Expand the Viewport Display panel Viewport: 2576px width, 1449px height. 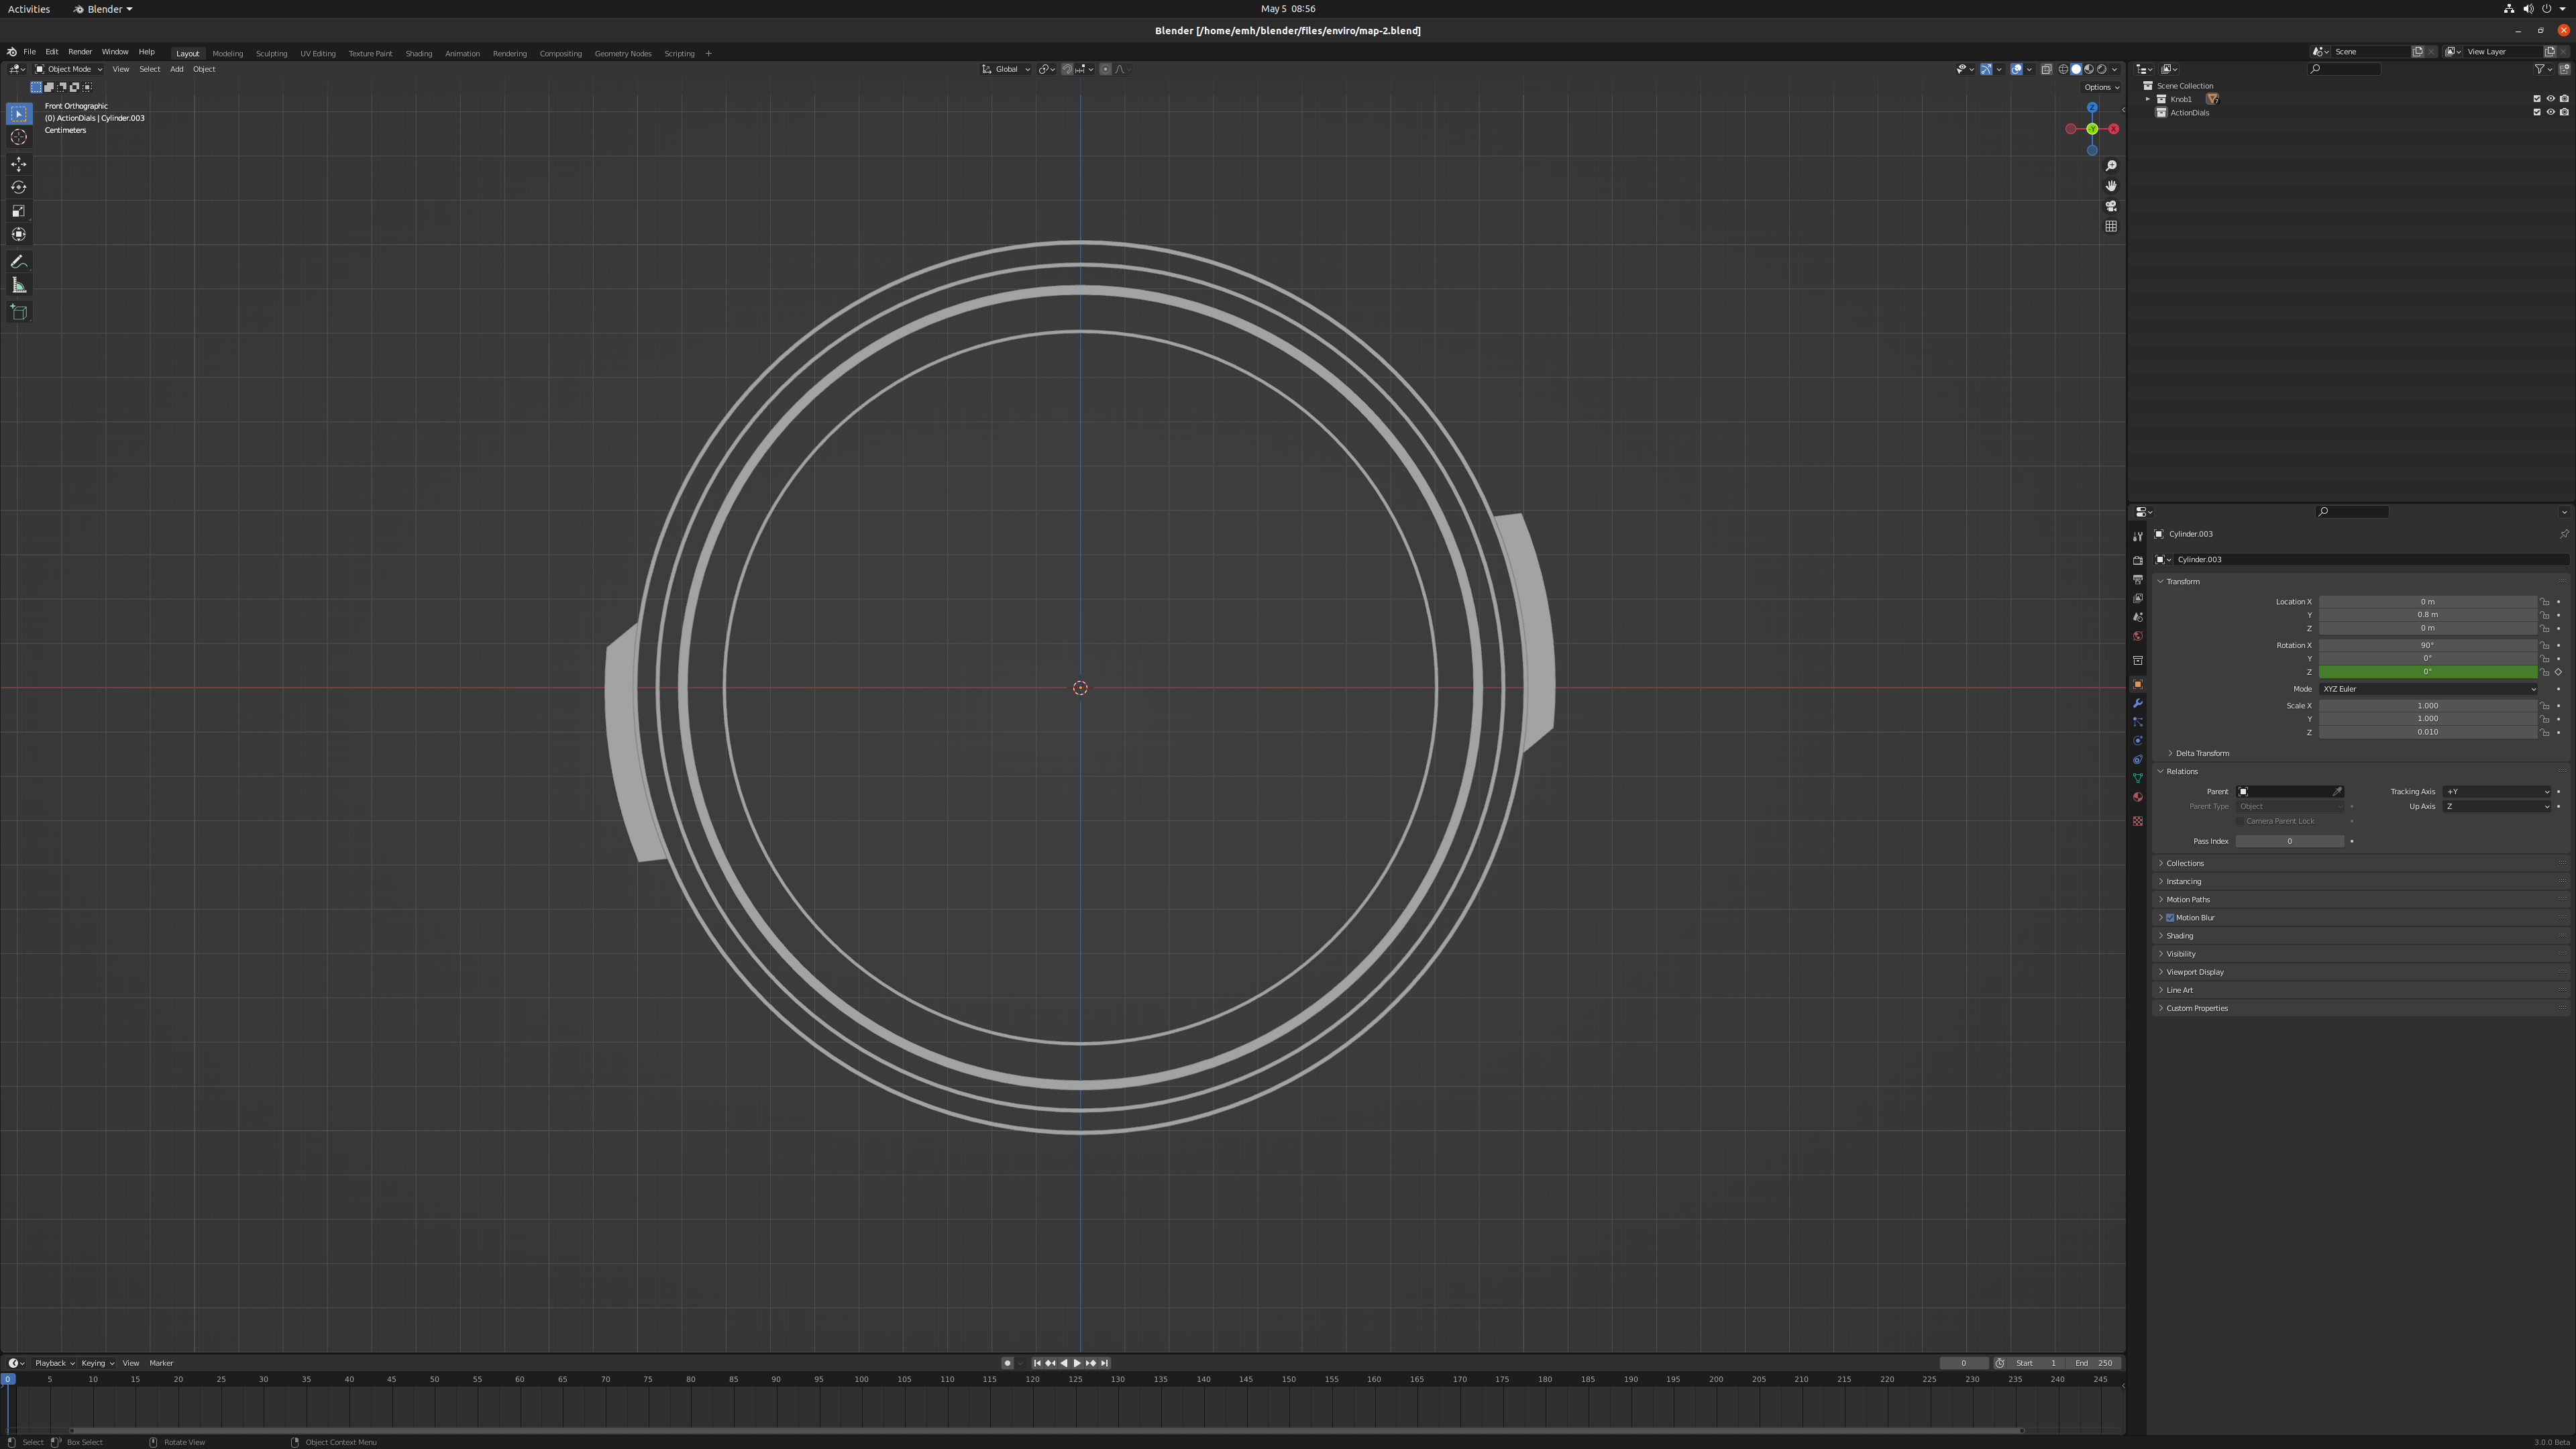point(2195,972)
